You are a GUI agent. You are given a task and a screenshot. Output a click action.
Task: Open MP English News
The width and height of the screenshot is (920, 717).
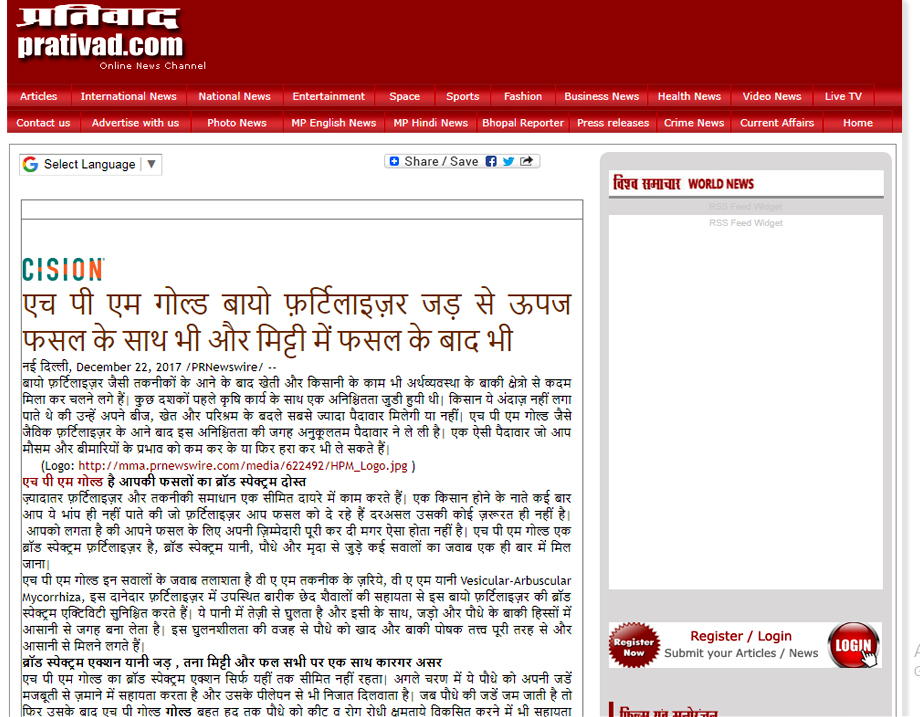(x=334, y=123)
